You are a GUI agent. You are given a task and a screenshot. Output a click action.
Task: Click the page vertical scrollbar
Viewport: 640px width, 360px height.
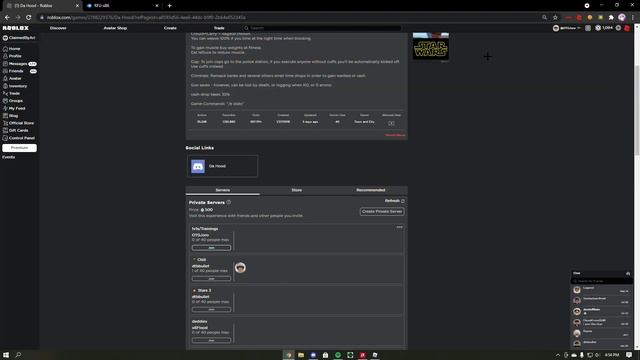coord(637,110)
